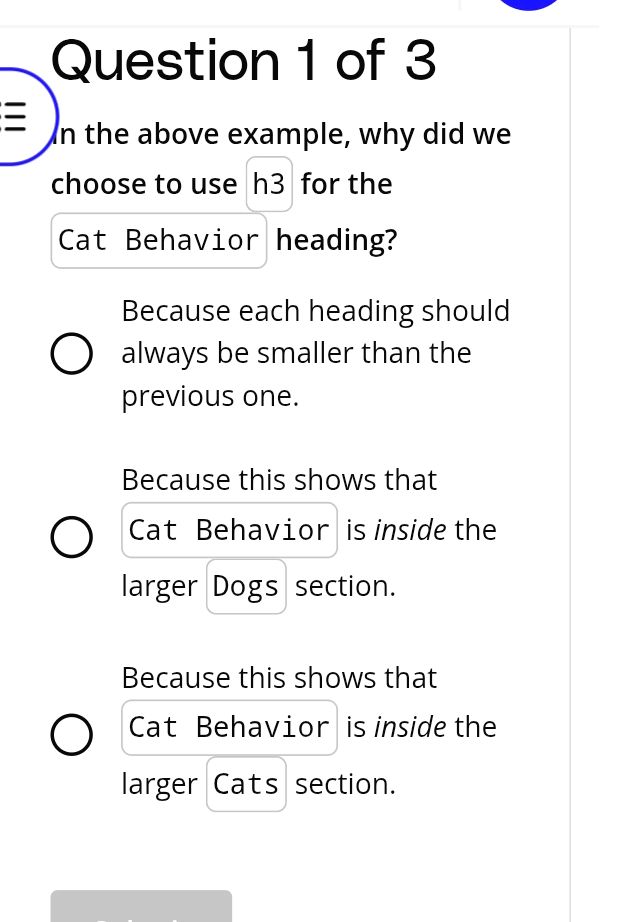Open the hamburger menu icon
618x922 pixels.
(x=14, y=114)
